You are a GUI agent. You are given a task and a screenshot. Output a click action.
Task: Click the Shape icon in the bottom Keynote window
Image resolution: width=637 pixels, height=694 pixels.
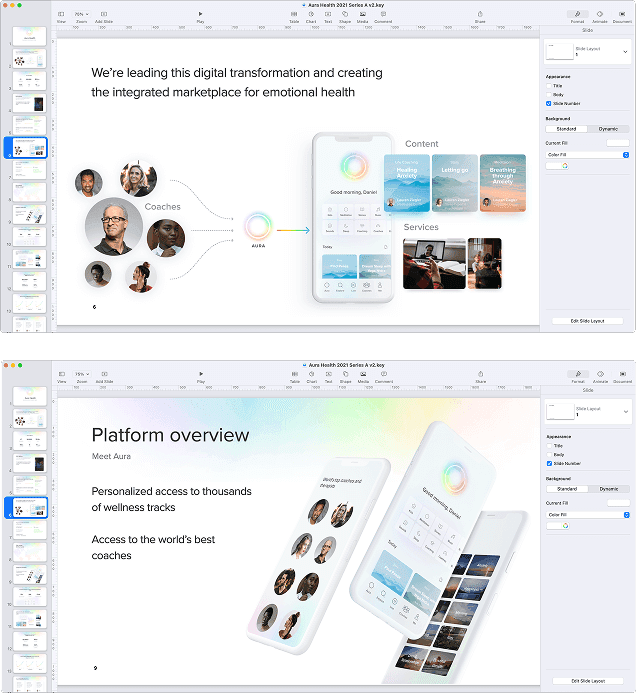(x=346, y=374)
